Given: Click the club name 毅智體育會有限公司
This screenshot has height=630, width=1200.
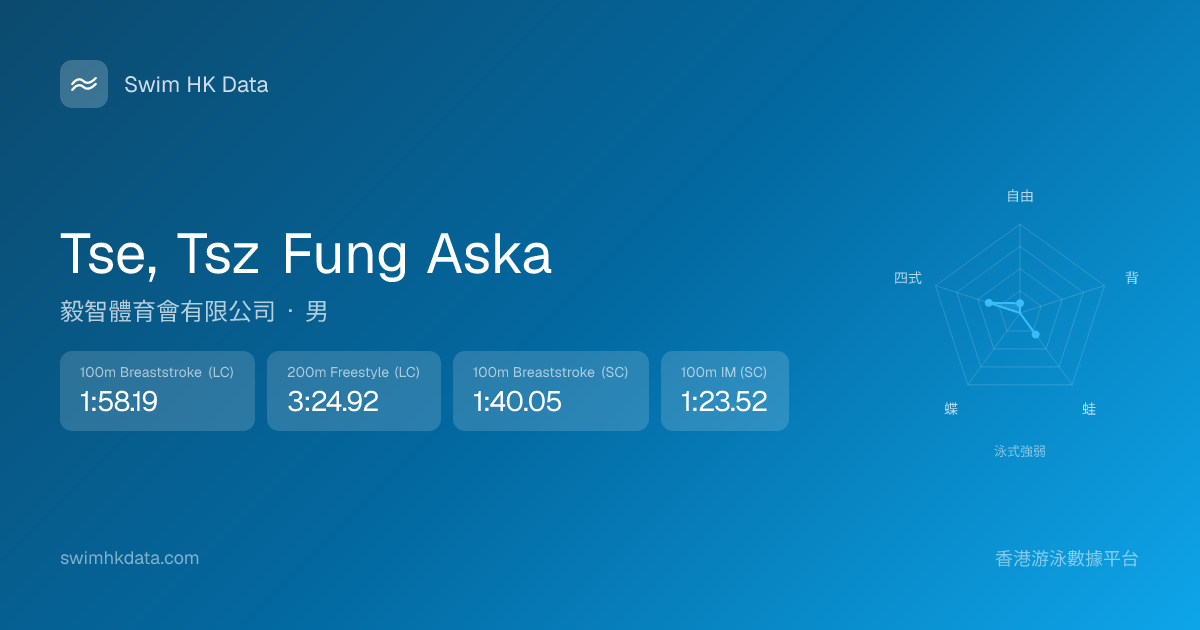Looking at the screenshot, I should click(x=167, y=312).
